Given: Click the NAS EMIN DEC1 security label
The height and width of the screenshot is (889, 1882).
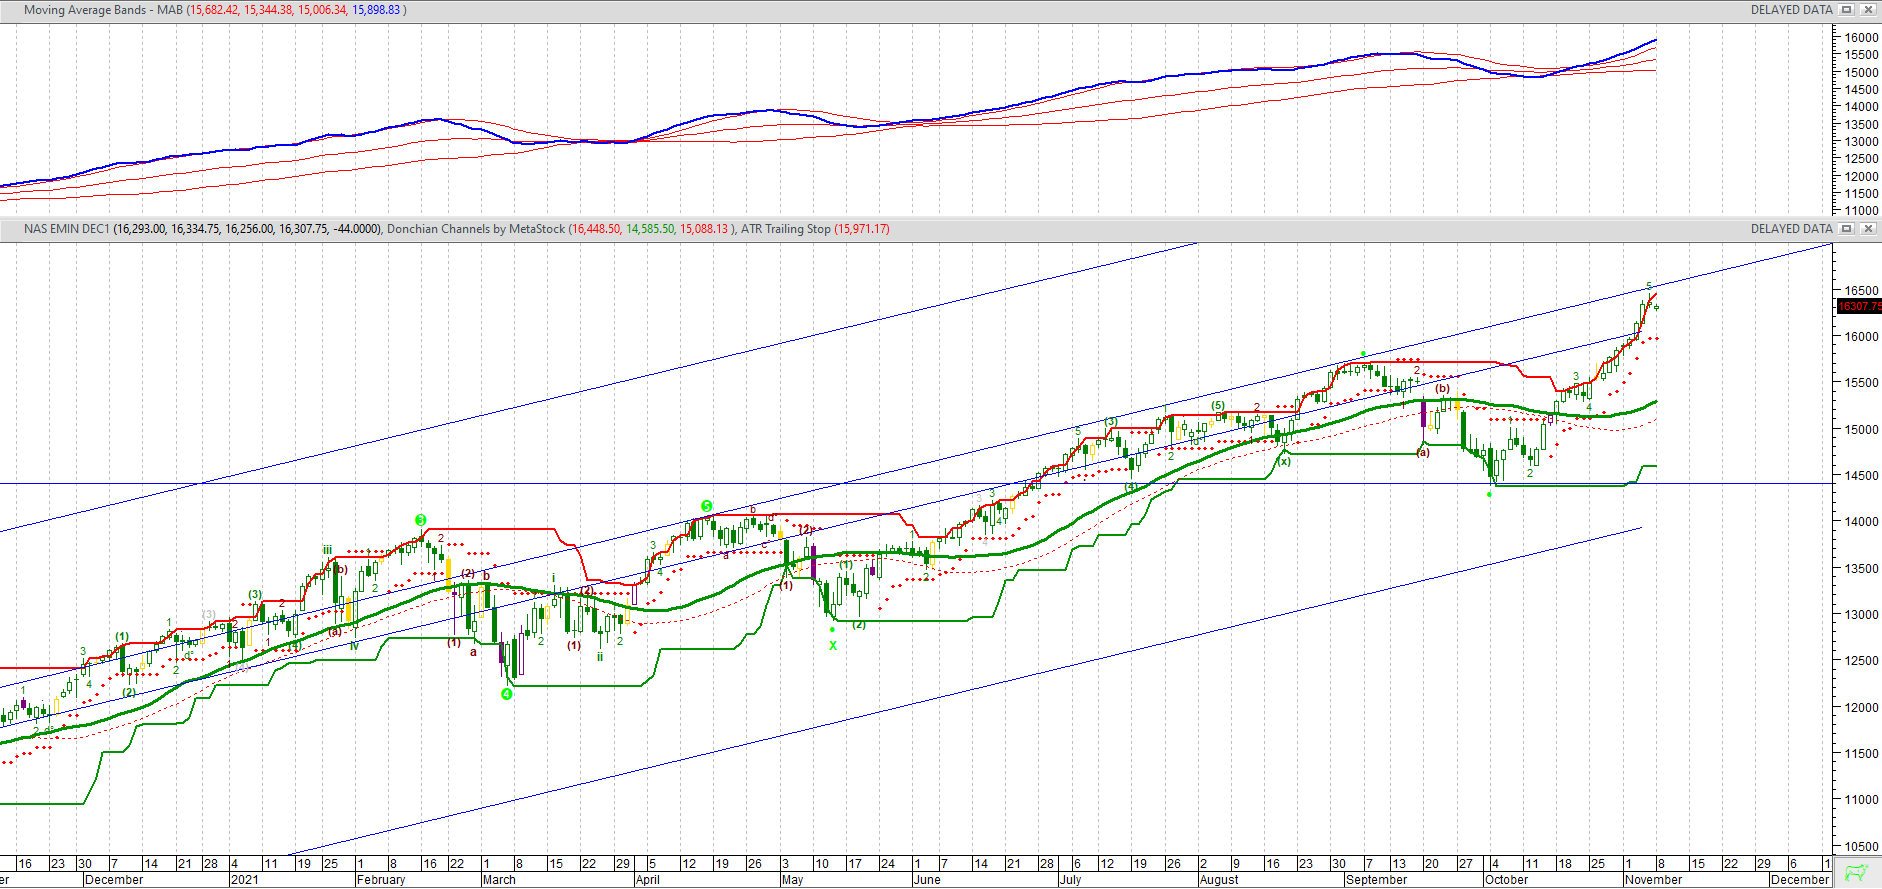Looking at the screenshot, I should click(66, 229).
